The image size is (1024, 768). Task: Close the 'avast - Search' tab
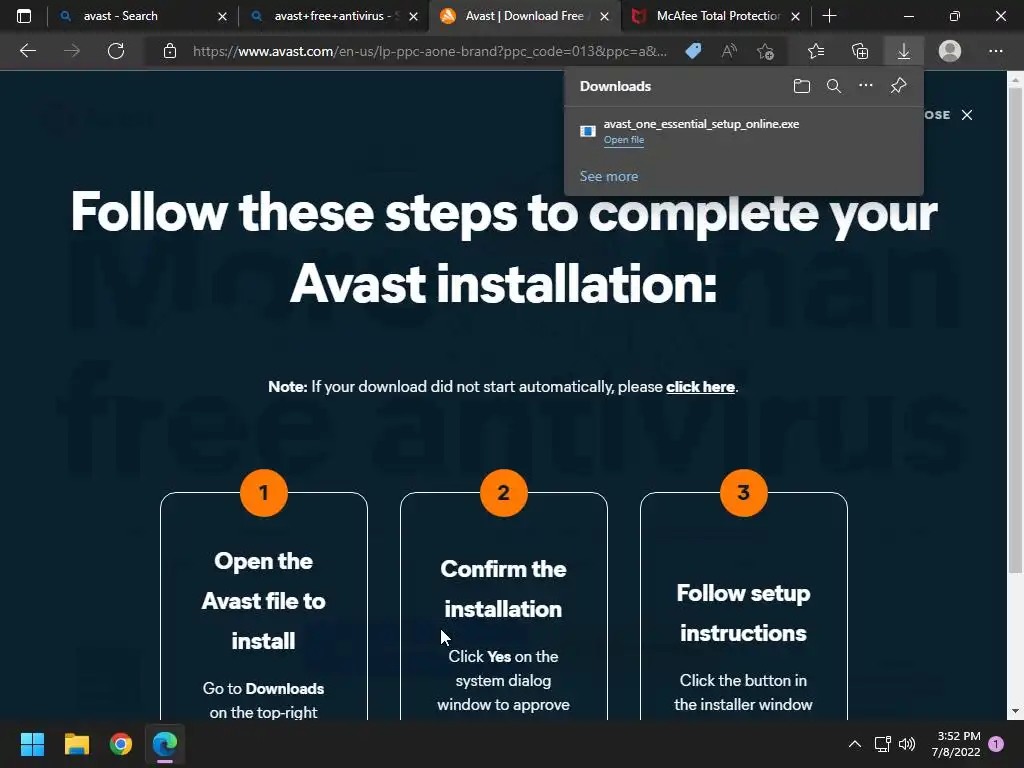(x=222, y=17)
